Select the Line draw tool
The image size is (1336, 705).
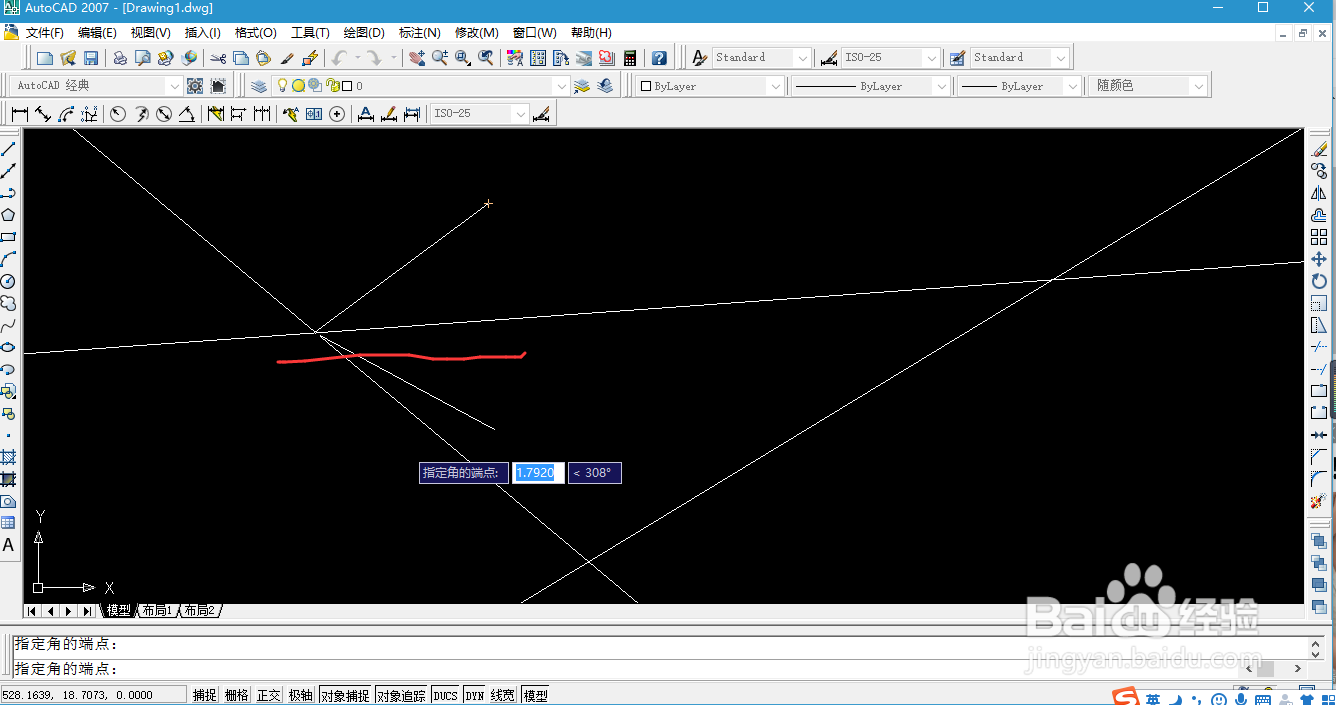(8, 149)
